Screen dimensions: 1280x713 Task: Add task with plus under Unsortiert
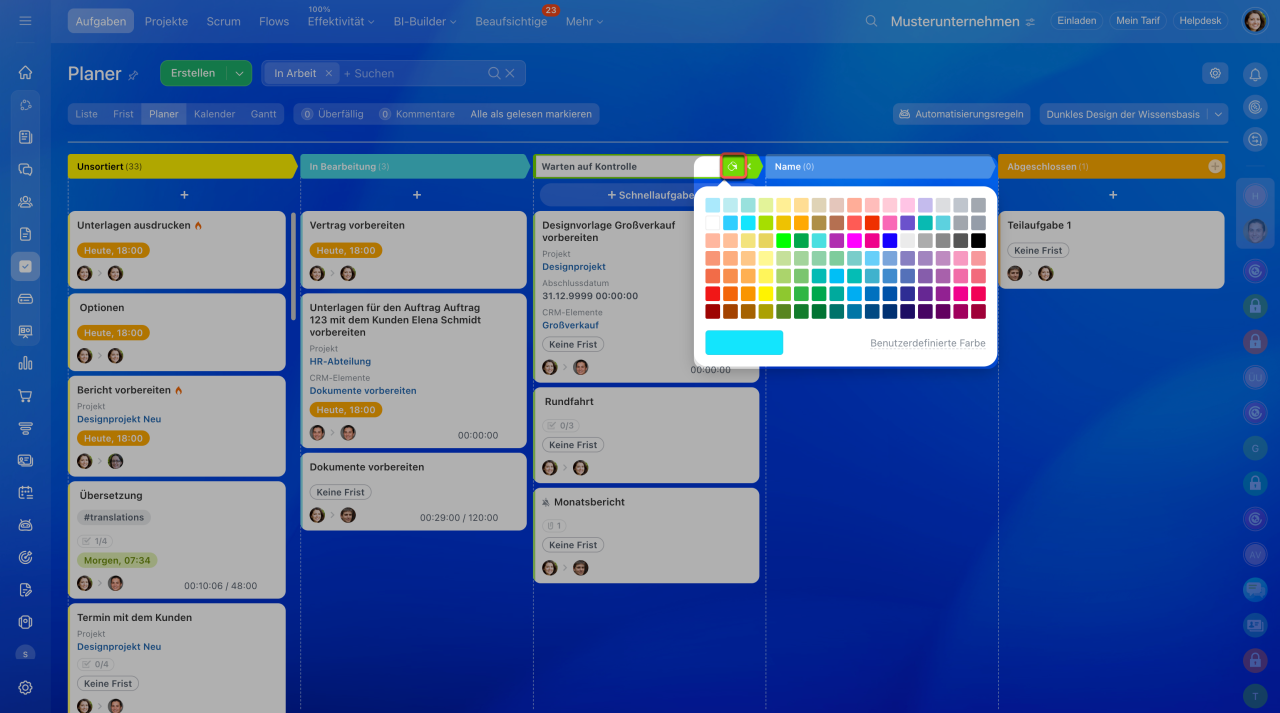(184, 195)
